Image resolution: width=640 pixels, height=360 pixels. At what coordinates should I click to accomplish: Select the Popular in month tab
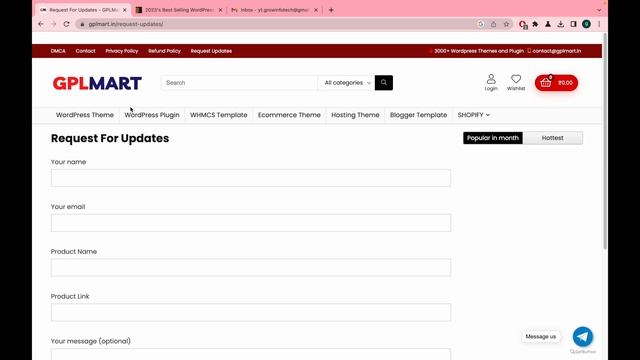[x=493, y=138]
